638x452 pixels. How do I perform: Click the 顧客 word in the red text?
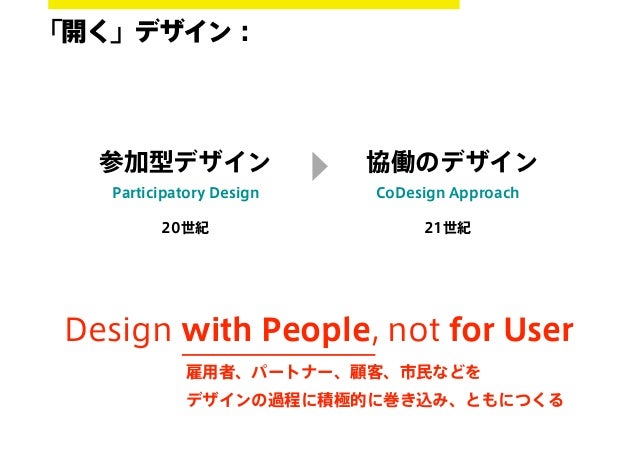[366, 372]
